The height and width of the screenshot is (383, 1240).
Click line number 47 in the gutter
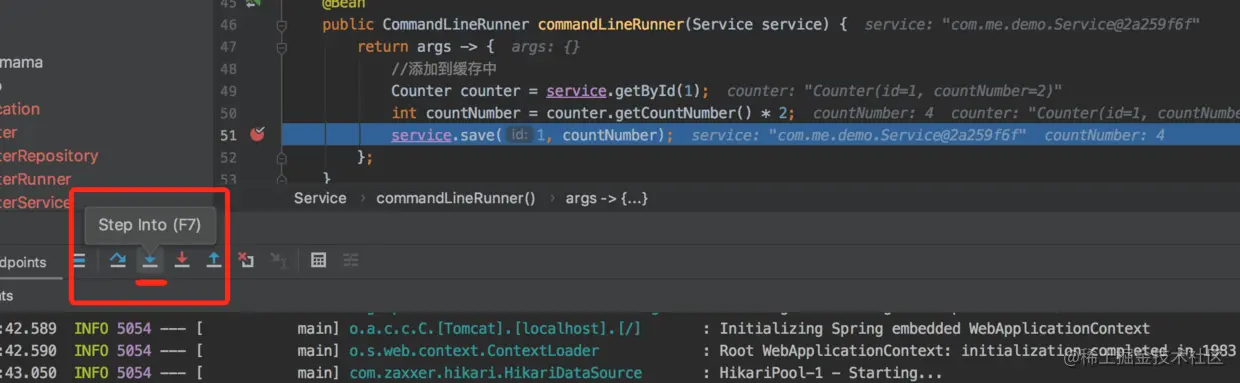pos(228,47)
